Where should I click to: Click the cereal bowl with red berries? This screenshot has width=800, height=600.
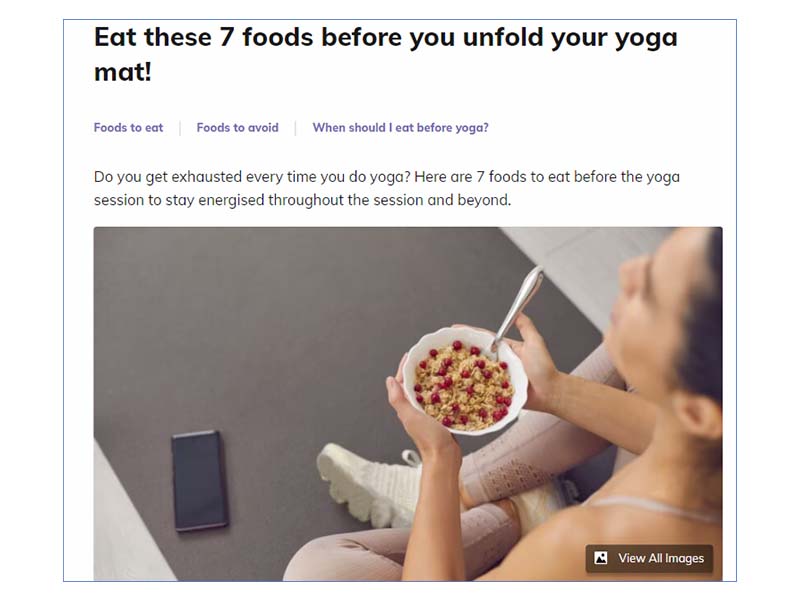464,380
